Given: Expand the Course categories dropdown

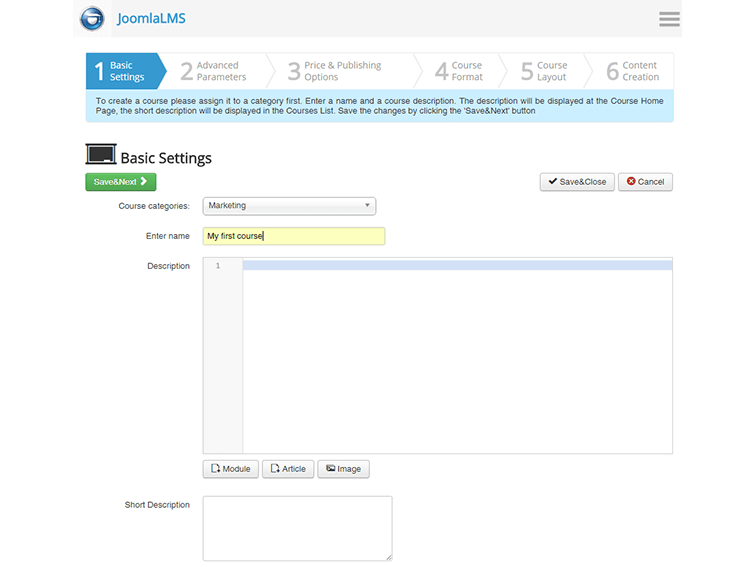Looking at the screenshot, I should (289, 206).
